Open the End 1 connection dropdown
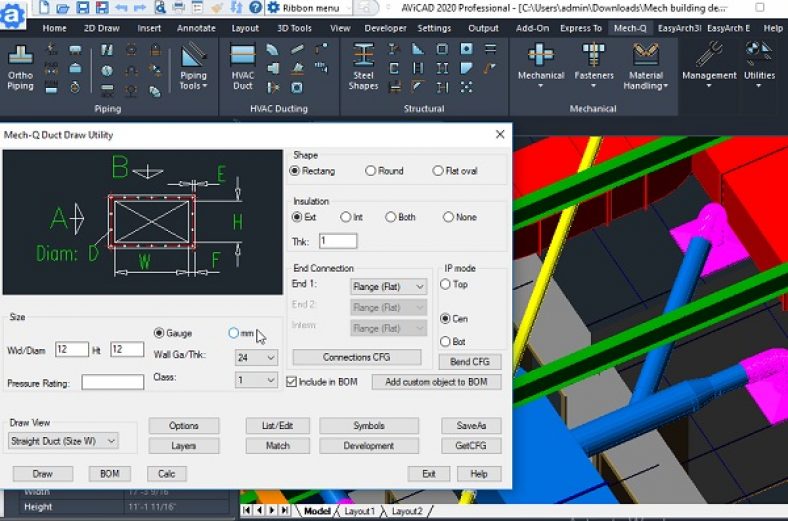Screen dimensions: 788x521 pos(388,287)
